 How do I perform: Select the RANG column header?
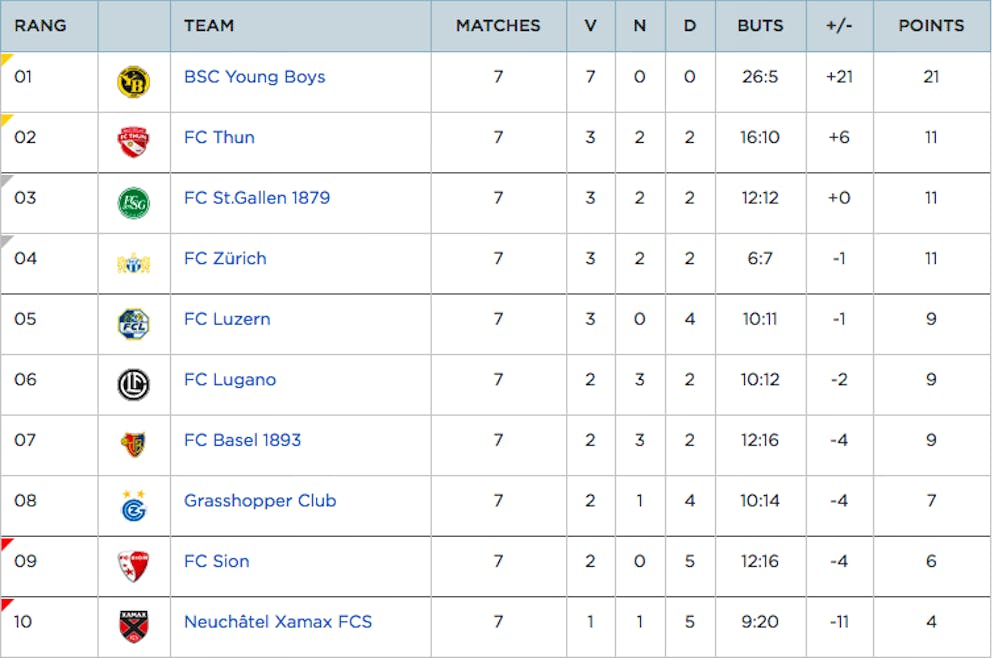click(41, 26)
